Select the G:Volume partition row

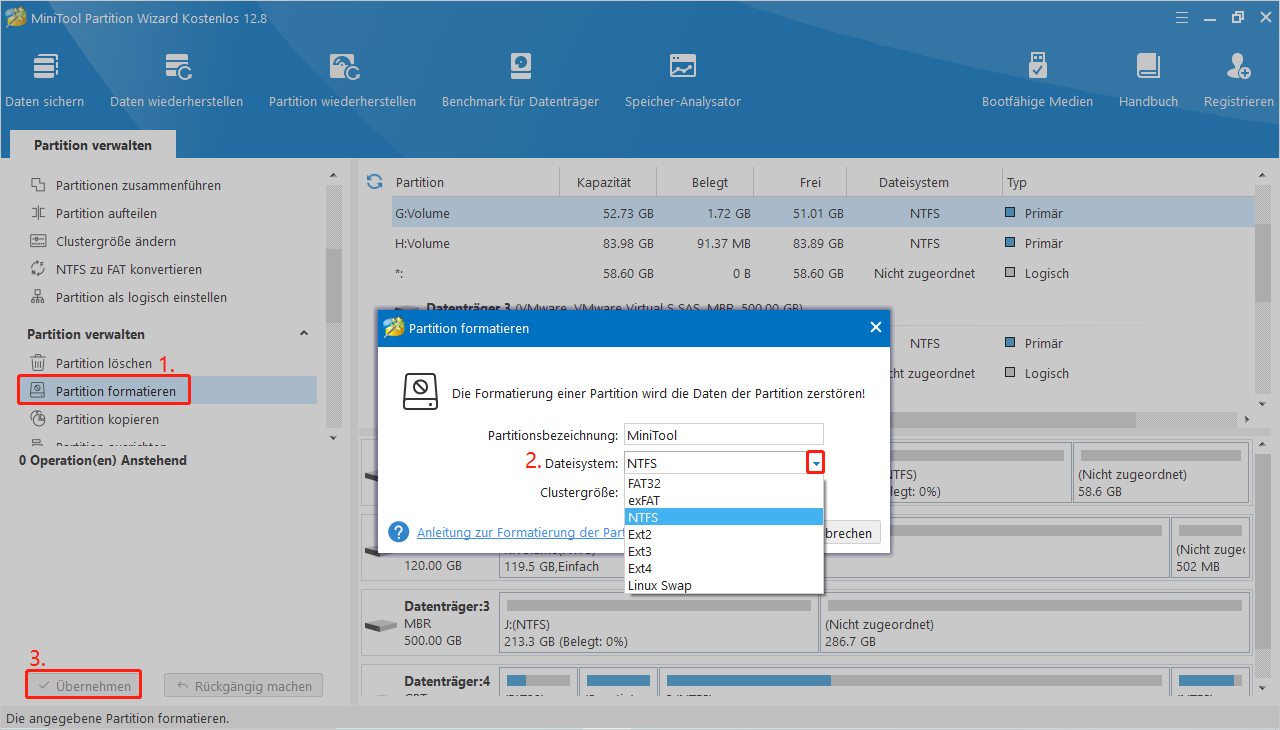tap(823, 213)
